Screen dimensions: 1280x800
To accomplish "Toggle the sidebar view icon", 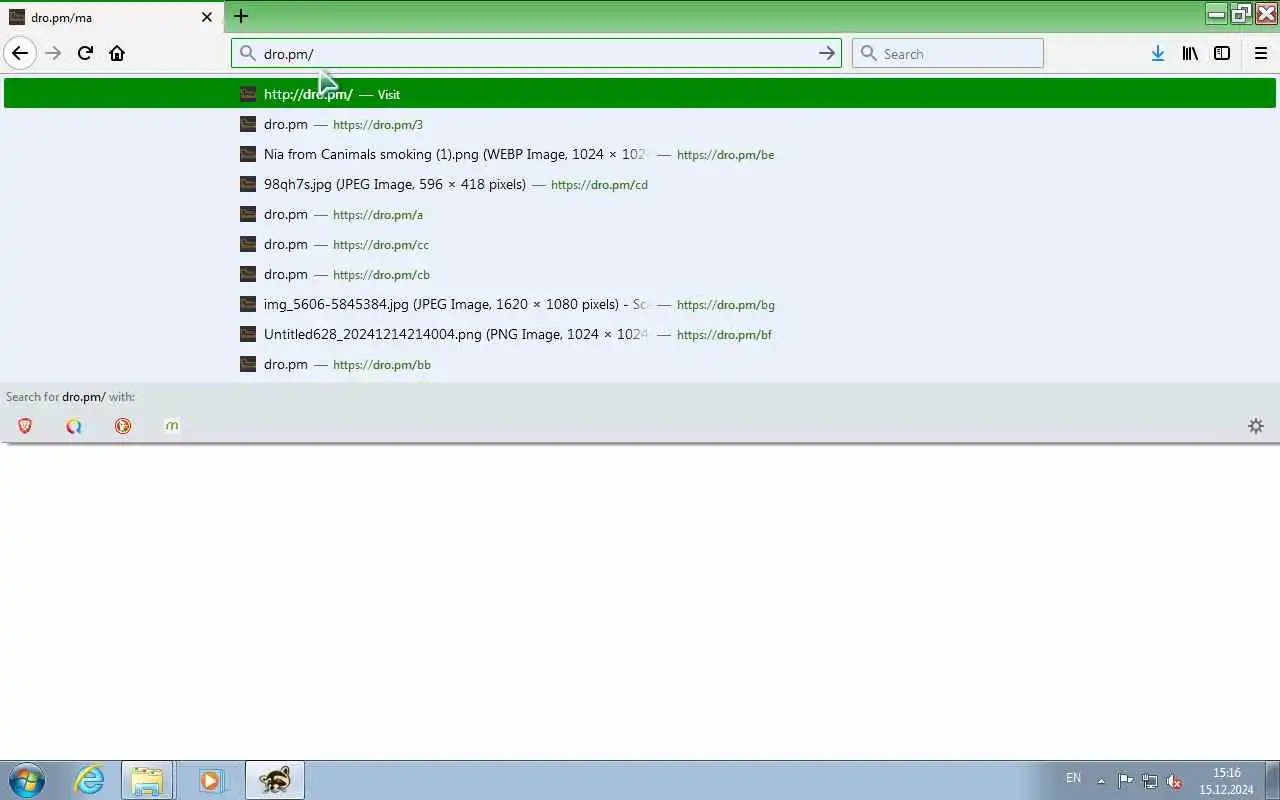I will point(1222,53).
